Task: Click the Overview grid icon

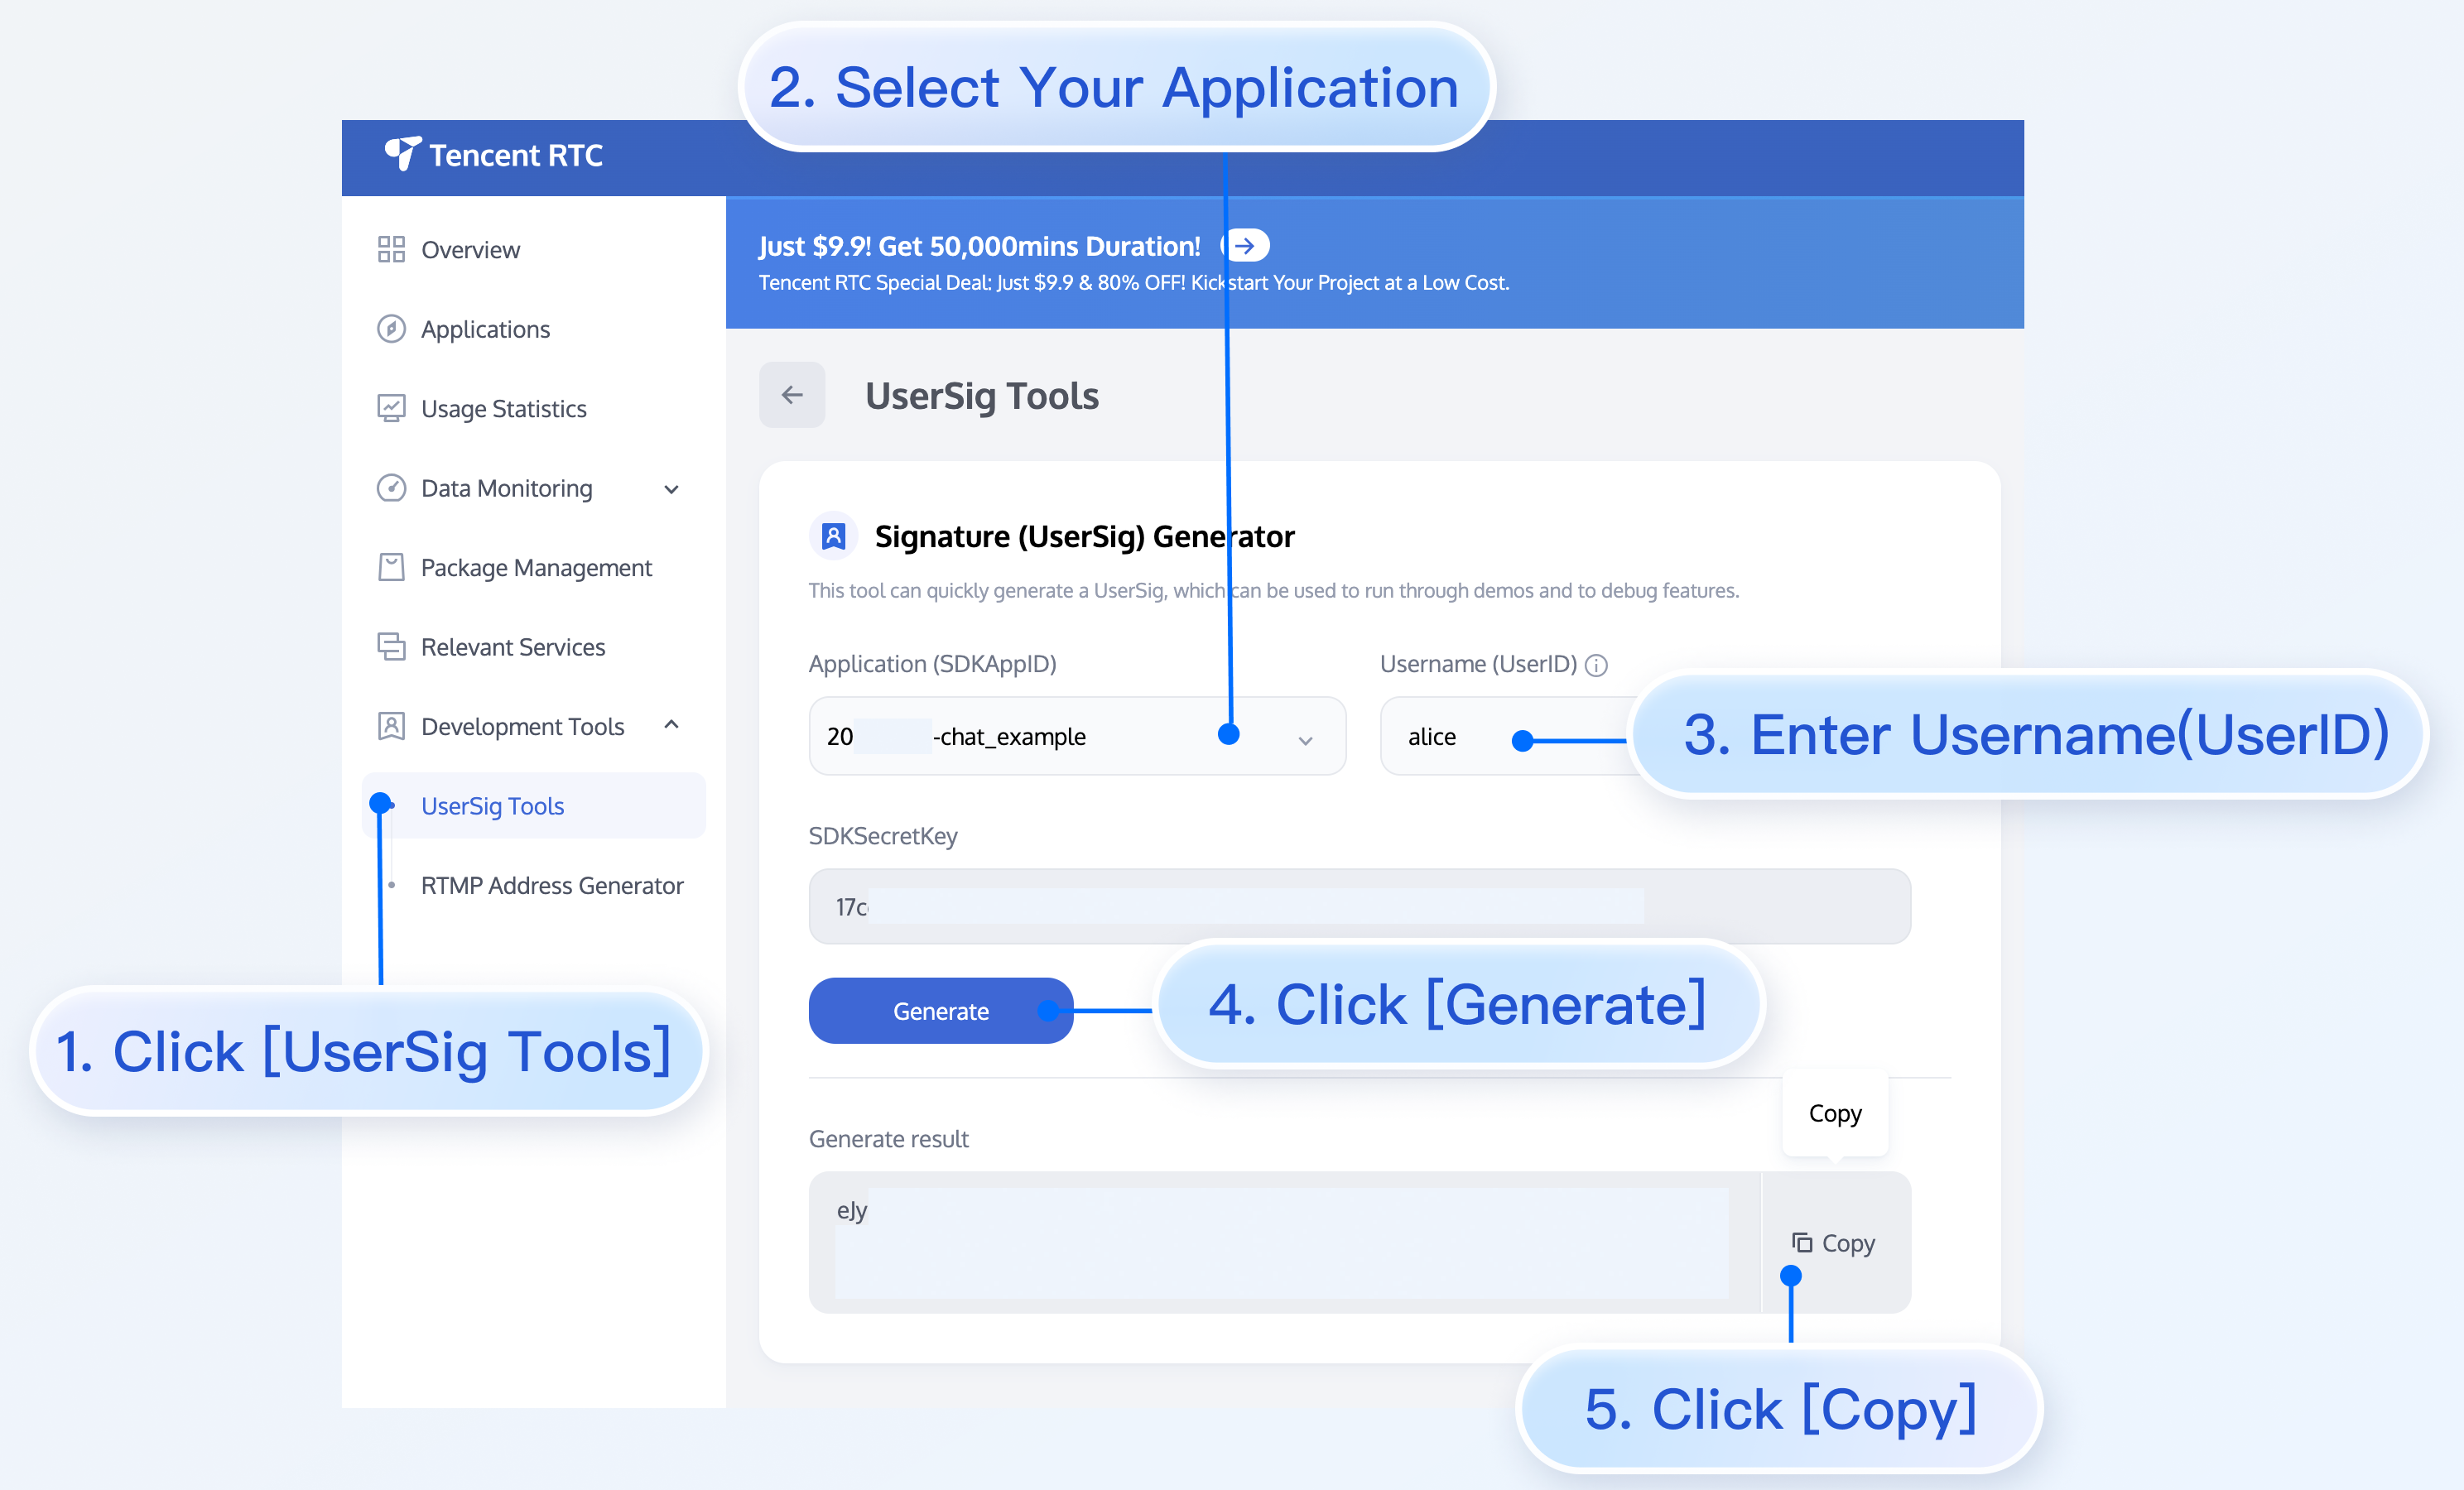Action: (x=391, y=250)
